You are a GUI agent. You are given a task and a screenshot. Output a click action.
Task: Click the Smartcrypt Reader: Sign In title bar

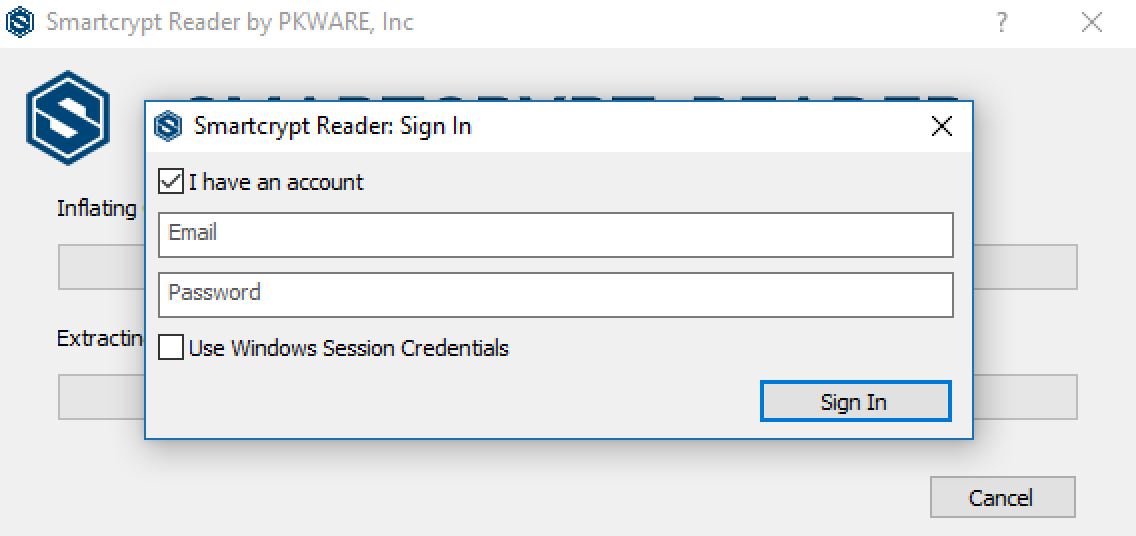click(x=600, y=126)
